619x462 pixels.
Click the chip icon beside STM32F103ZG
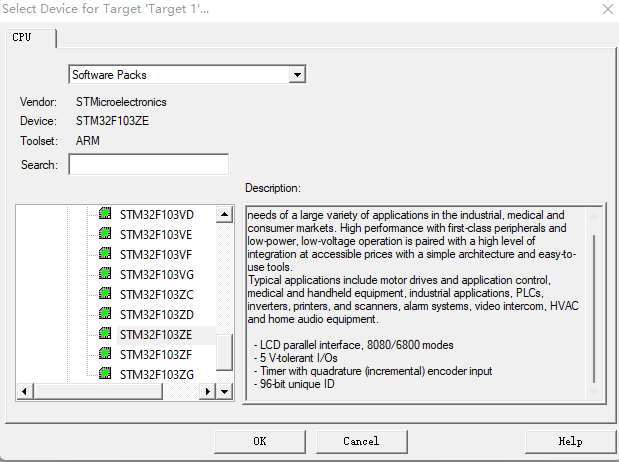(x=105, y=373)
